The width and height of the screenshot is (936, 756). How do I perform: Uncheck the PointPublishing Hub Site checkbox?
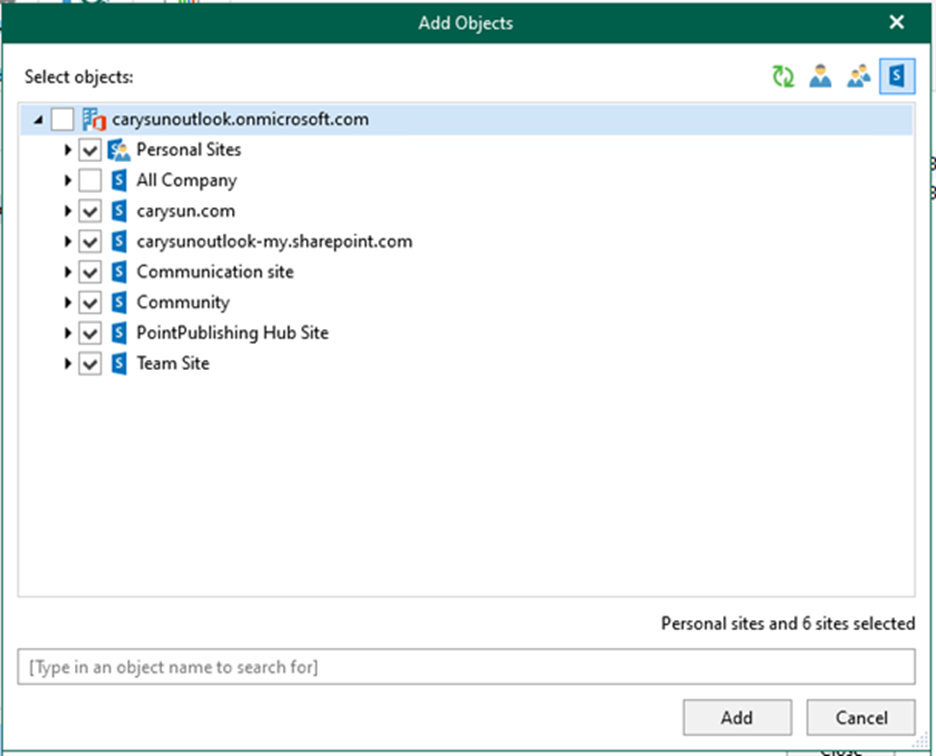90,333
